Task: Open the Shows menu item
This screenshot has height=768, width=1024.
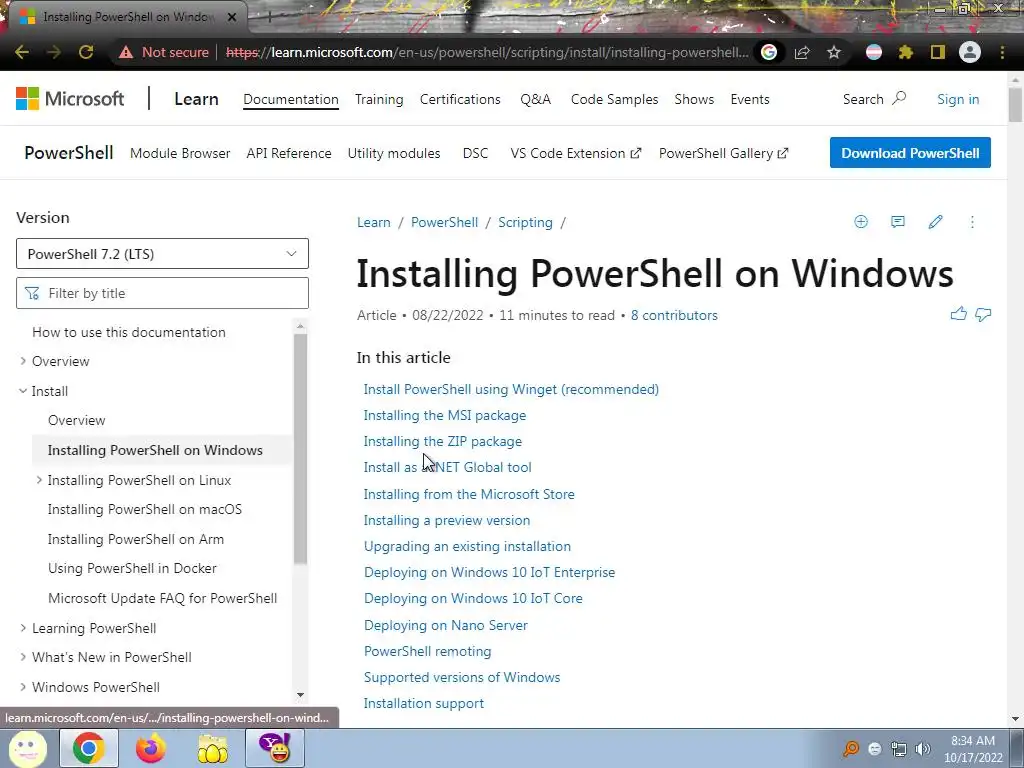Action: click(x=694, y=99)
